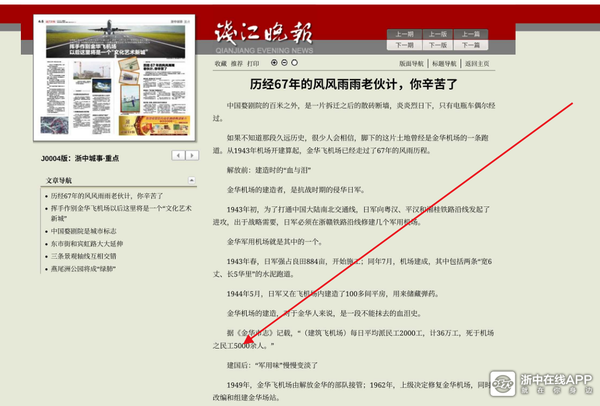Image resolution: width=600 pixels, height=406 pixels.
Task: Click 返回主页 to return home
Action: pos(477,64)
